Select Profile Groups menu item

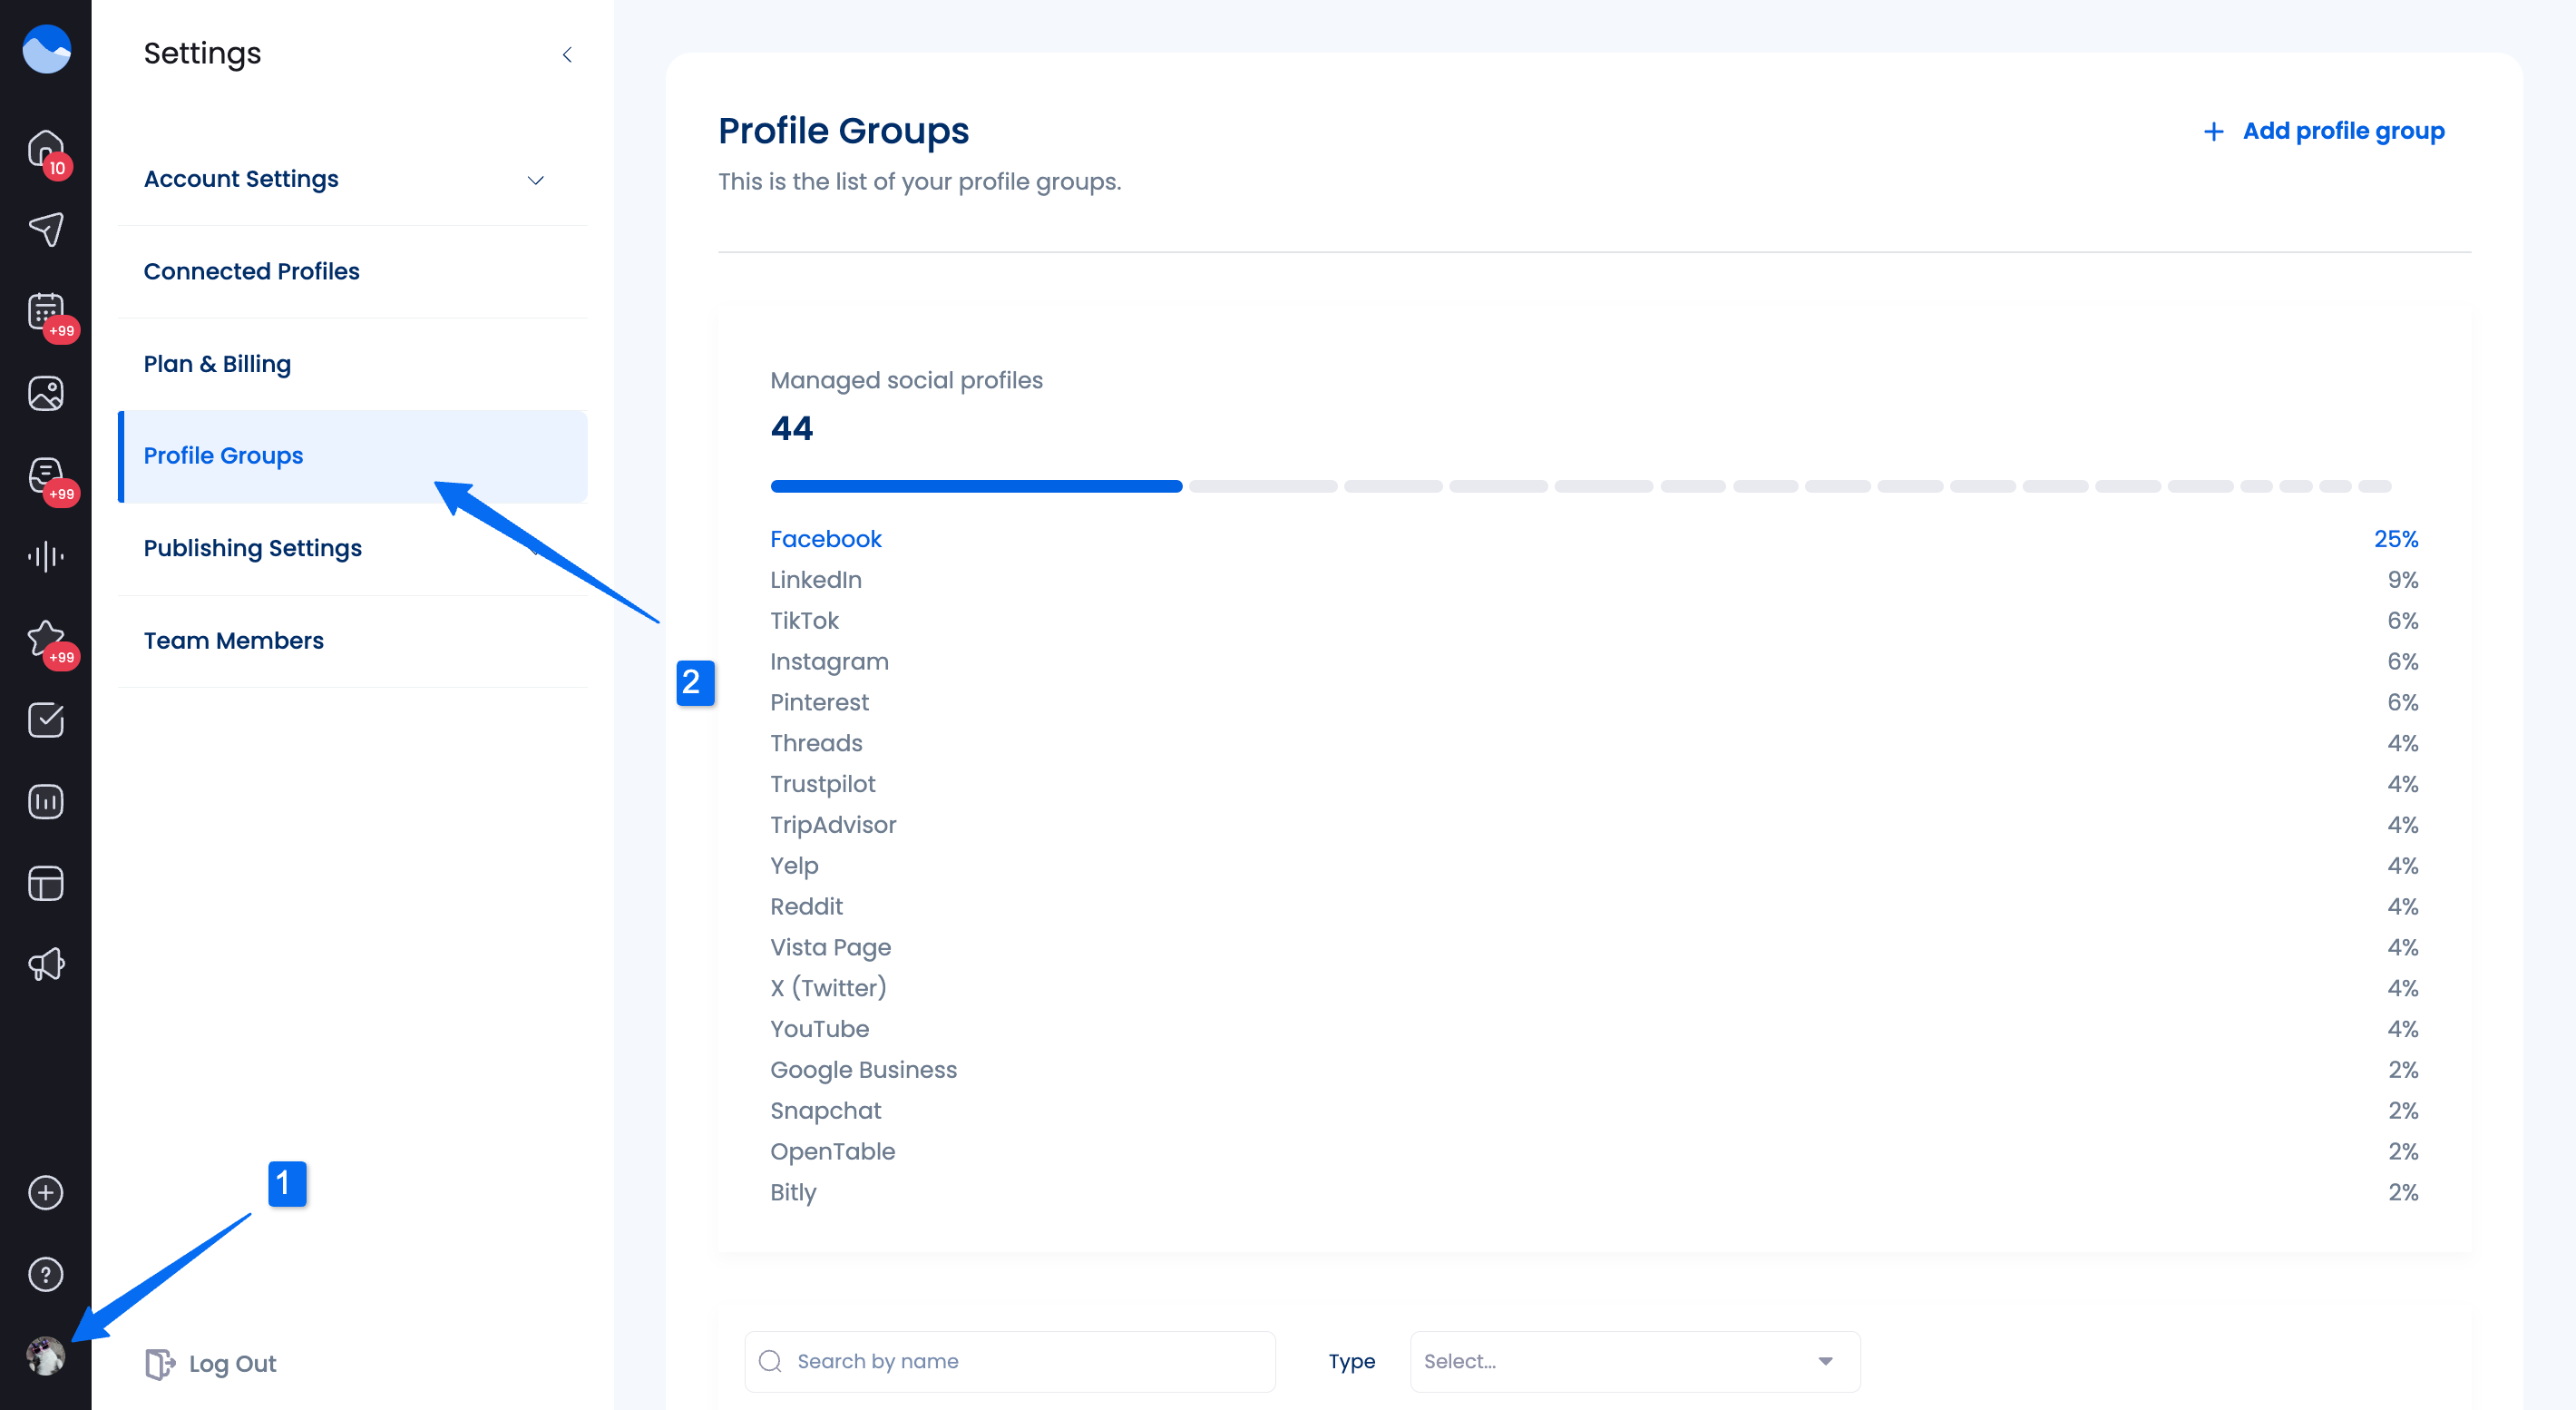click(353, 456)
